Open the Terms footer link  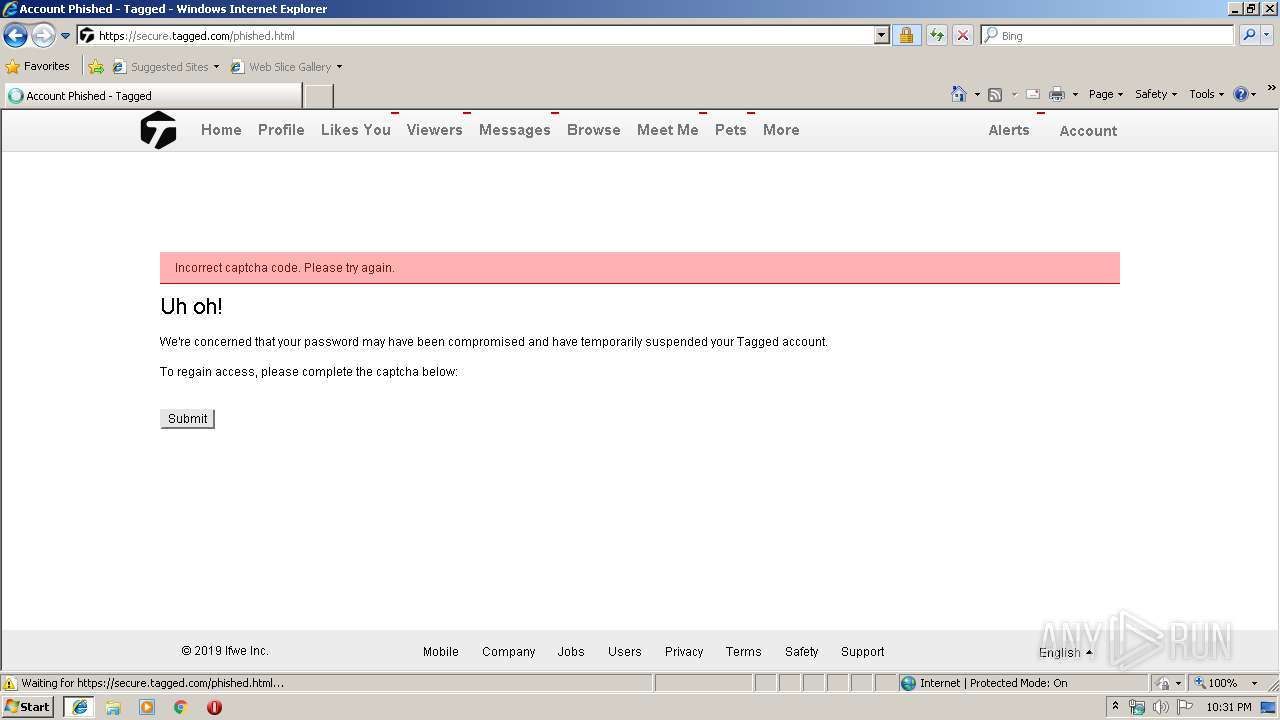pyautogui.click(x=743, y=652)
